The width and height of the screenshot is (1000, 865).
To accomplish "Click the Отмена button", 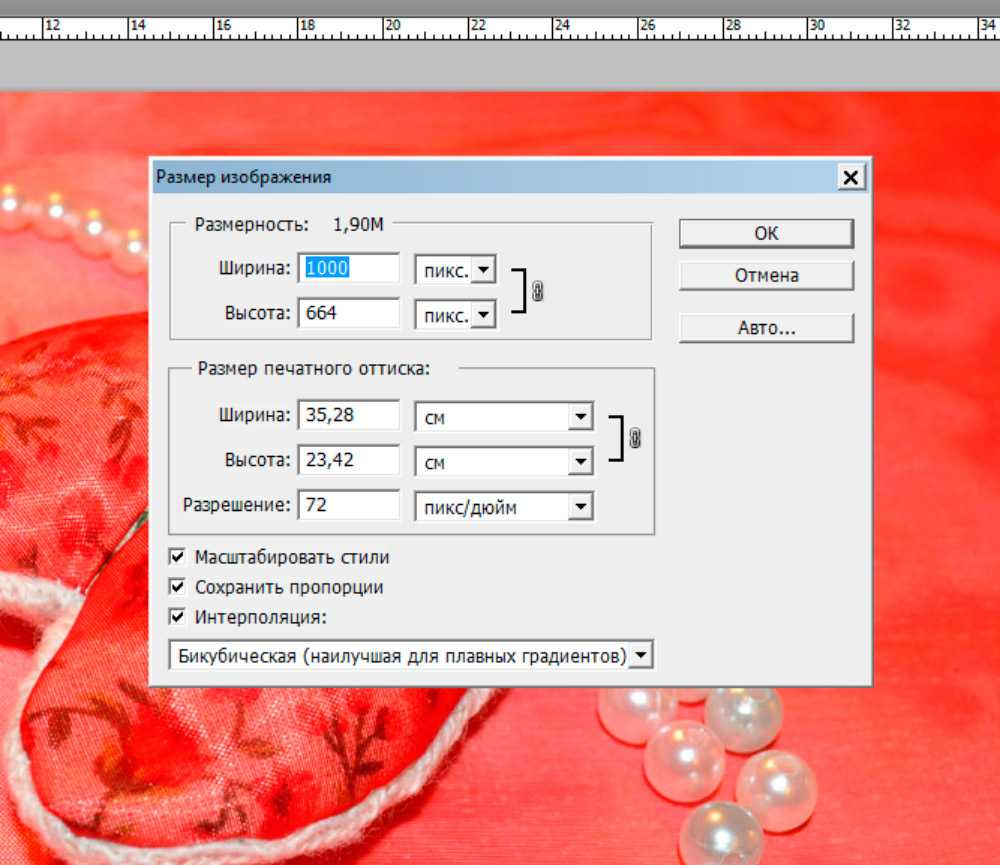I will click(766, 276).
